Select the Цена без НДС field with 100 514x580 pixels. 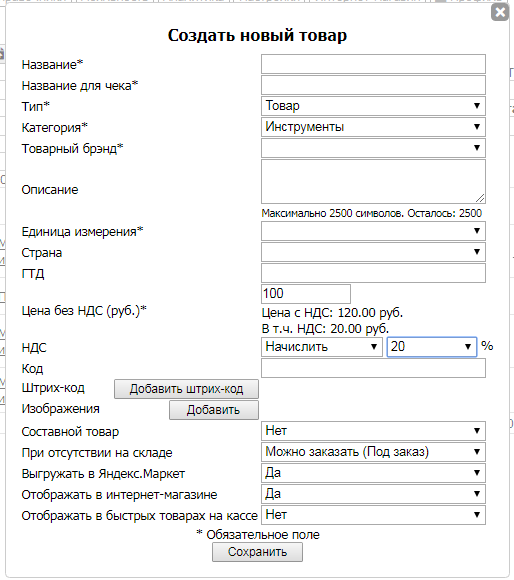306,294
